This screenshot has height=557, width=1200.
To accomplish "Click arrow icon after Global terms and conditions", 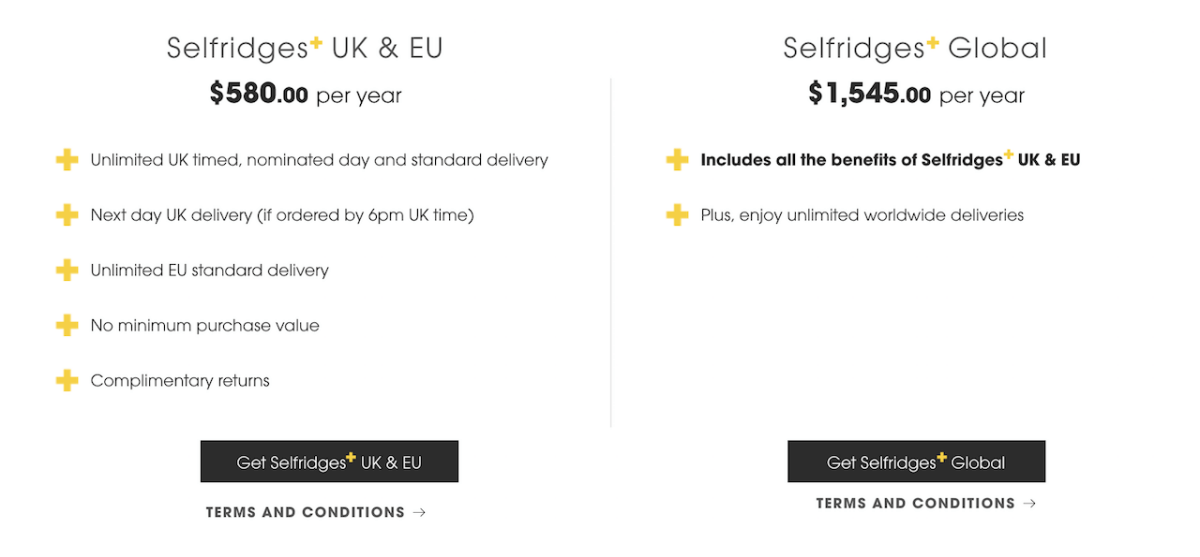I will pyautogui.click(x=1030, y=503).
